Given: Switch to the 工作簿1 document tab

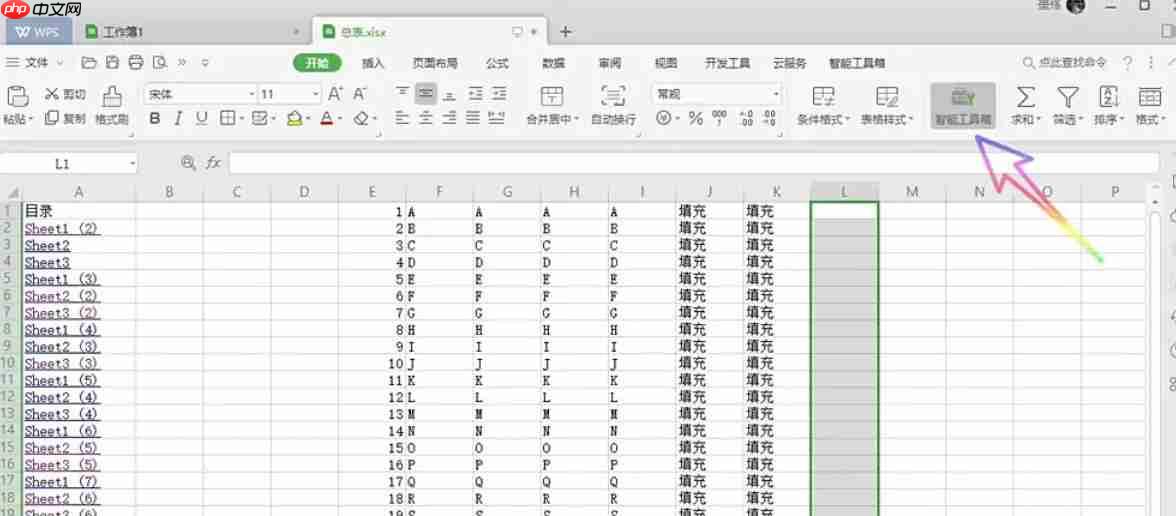Looking at the screenshot, I should 194,32.
